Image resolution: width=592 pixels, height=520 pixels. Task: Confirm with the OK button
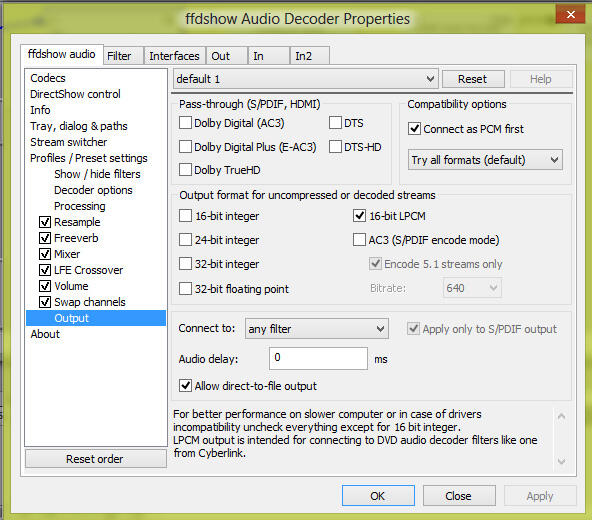[x=378, y=495]
